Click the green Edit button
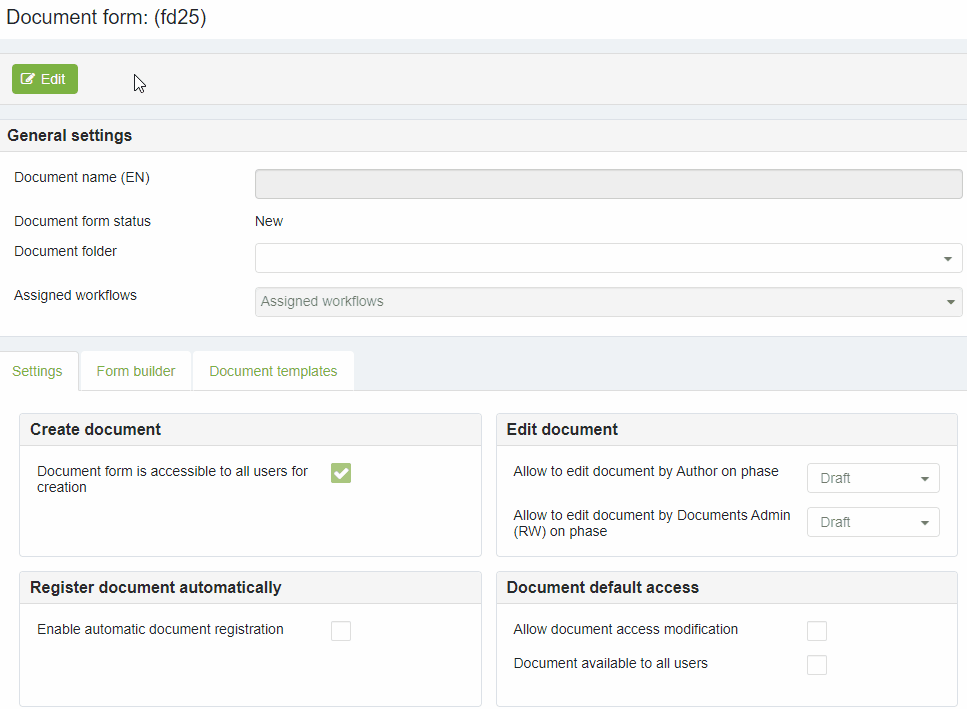967x709 pixels. tap(45, 79)
